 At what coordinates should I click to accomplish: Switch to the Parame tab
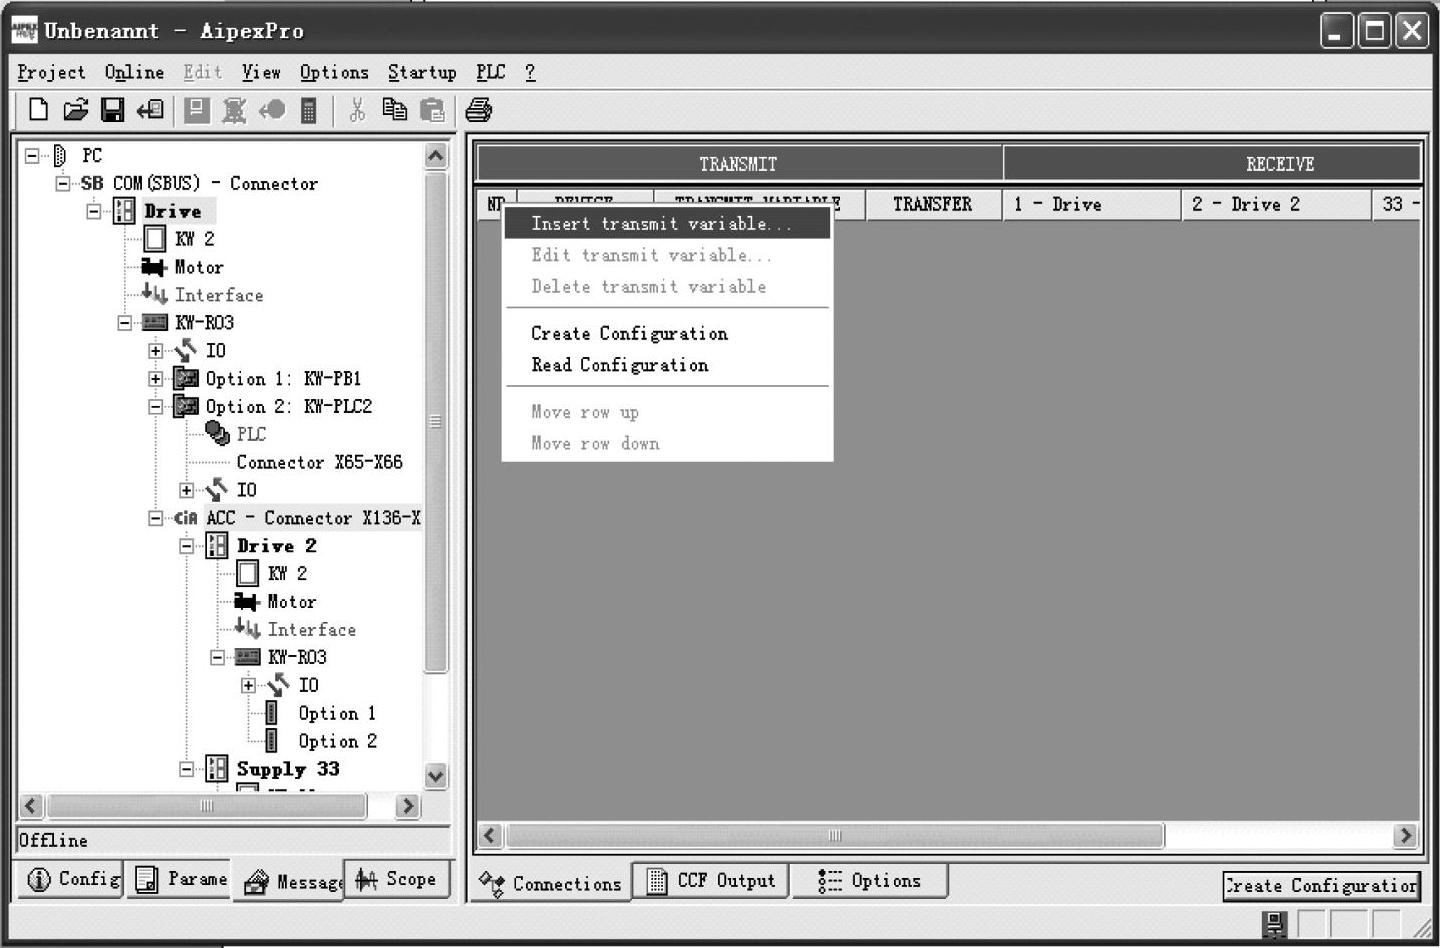click(178, 879)
